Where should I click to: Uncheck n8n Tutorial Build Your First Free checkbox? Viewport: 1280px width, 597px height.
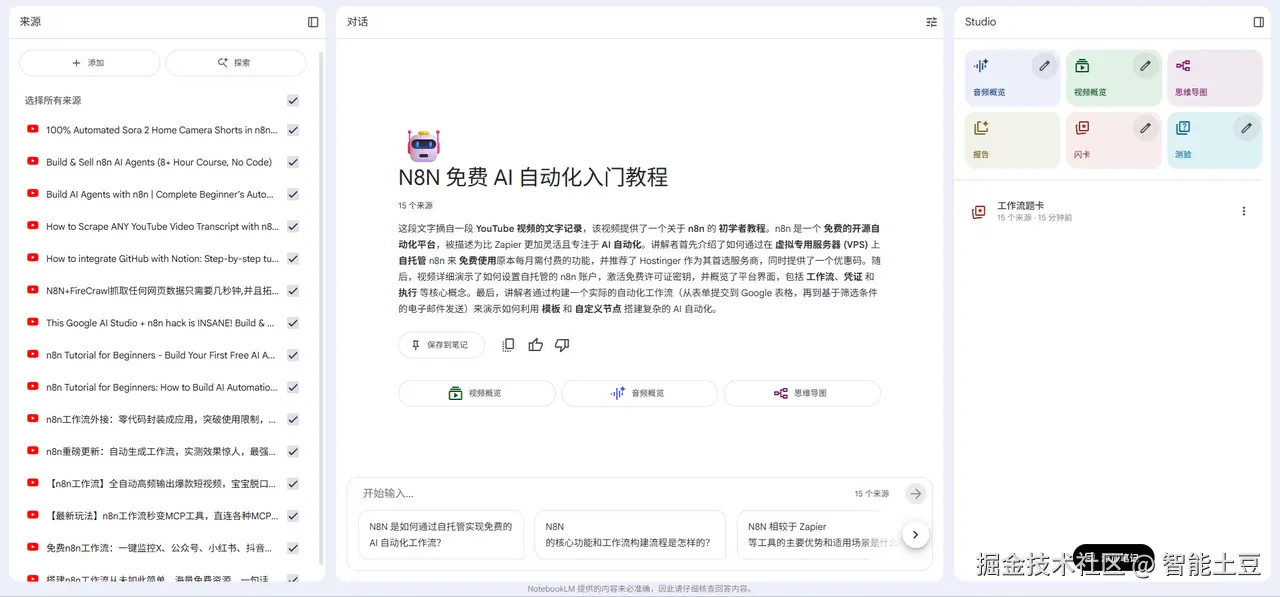coord(293,355)
